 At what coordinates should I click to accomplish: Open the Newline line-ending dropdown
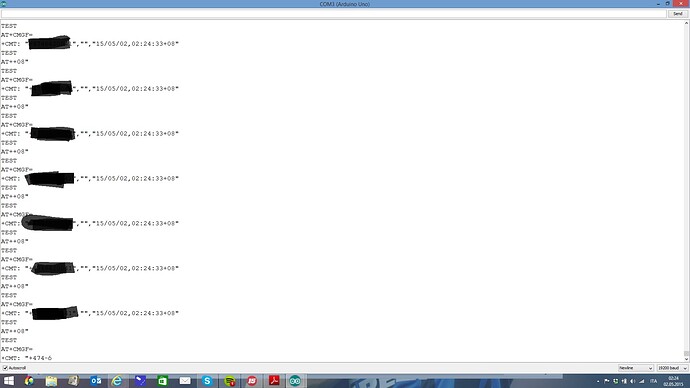pos(635,368)
